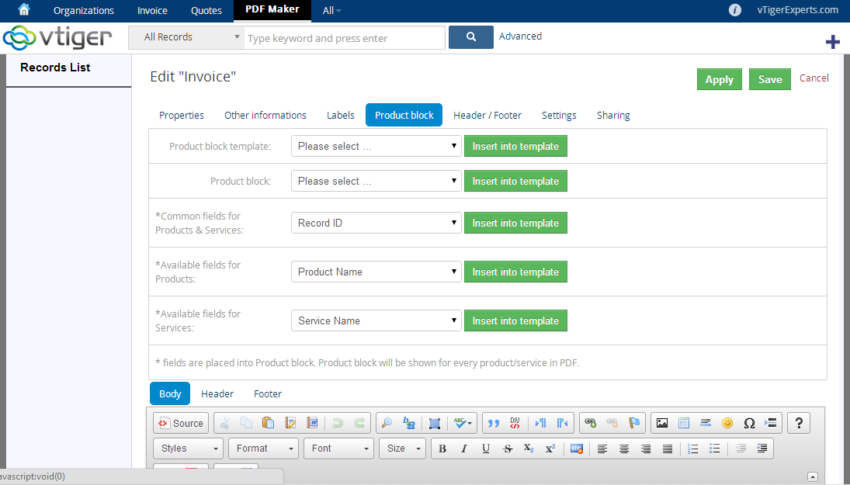Increase indent in the editor
This screenshot has height=485, width=850.
click(x=762, y=449)
